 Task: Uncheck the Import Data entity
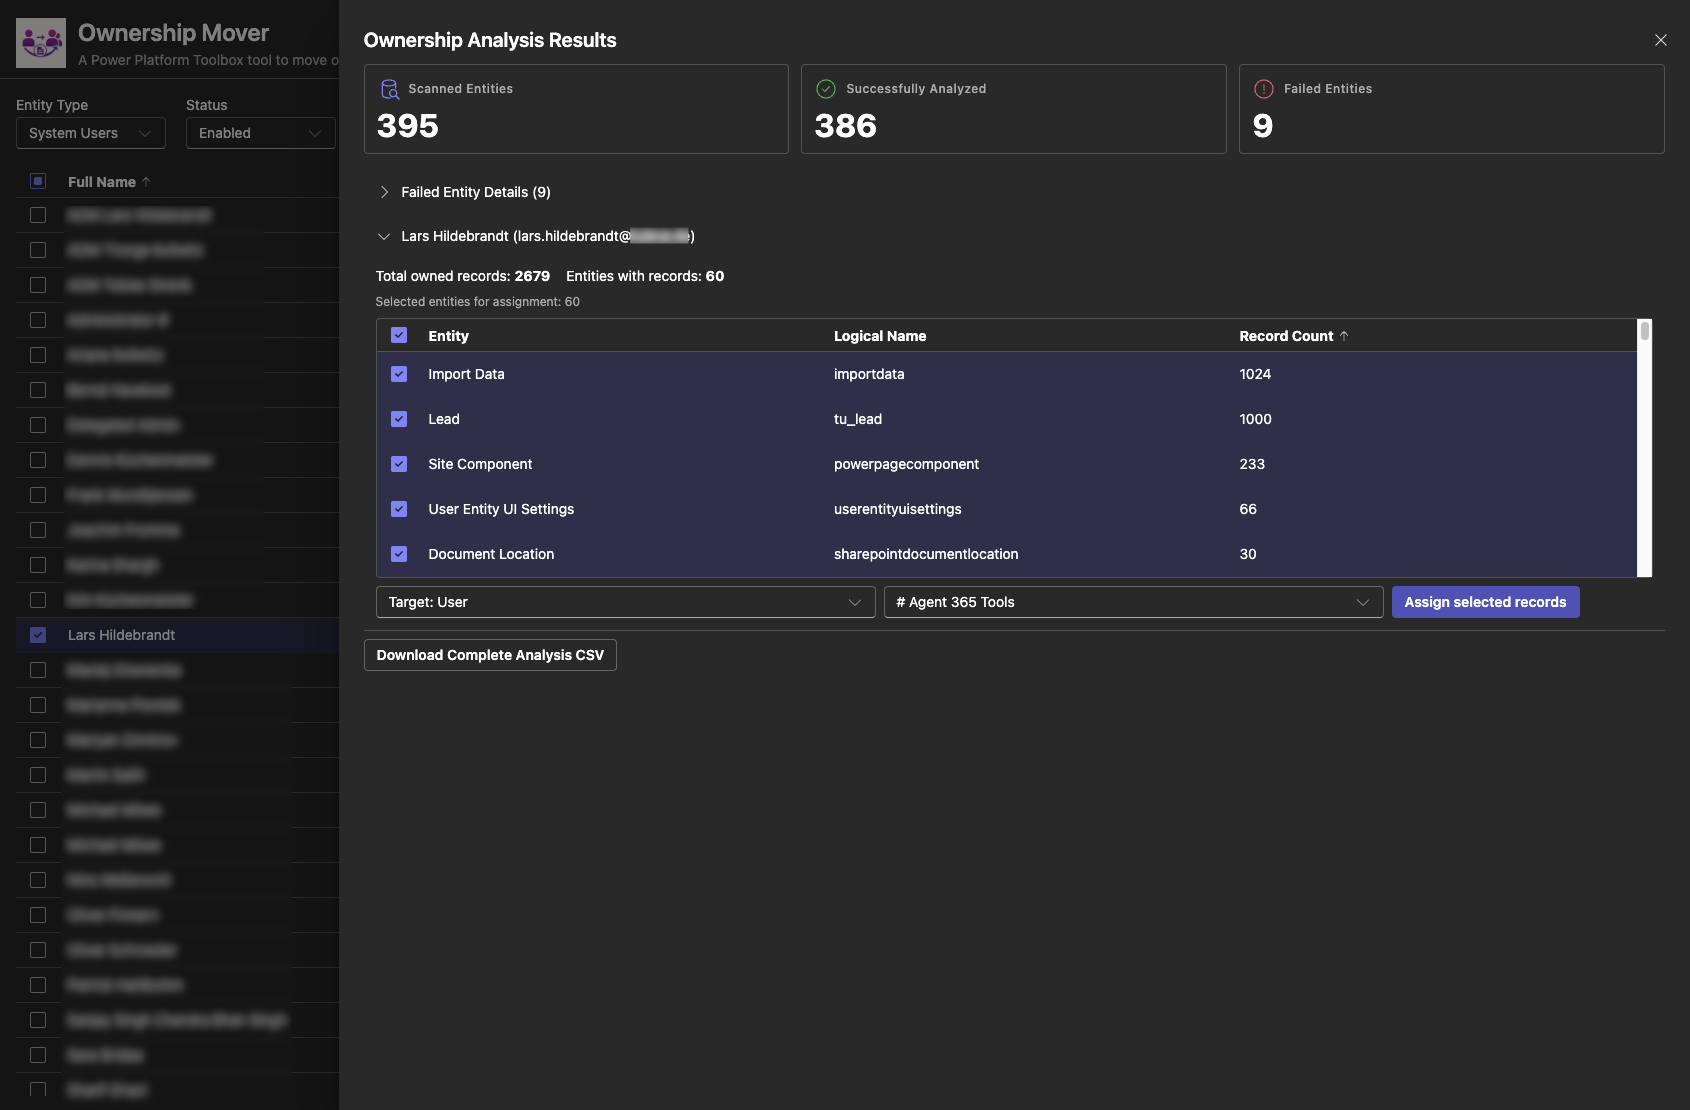coord(399,374)
